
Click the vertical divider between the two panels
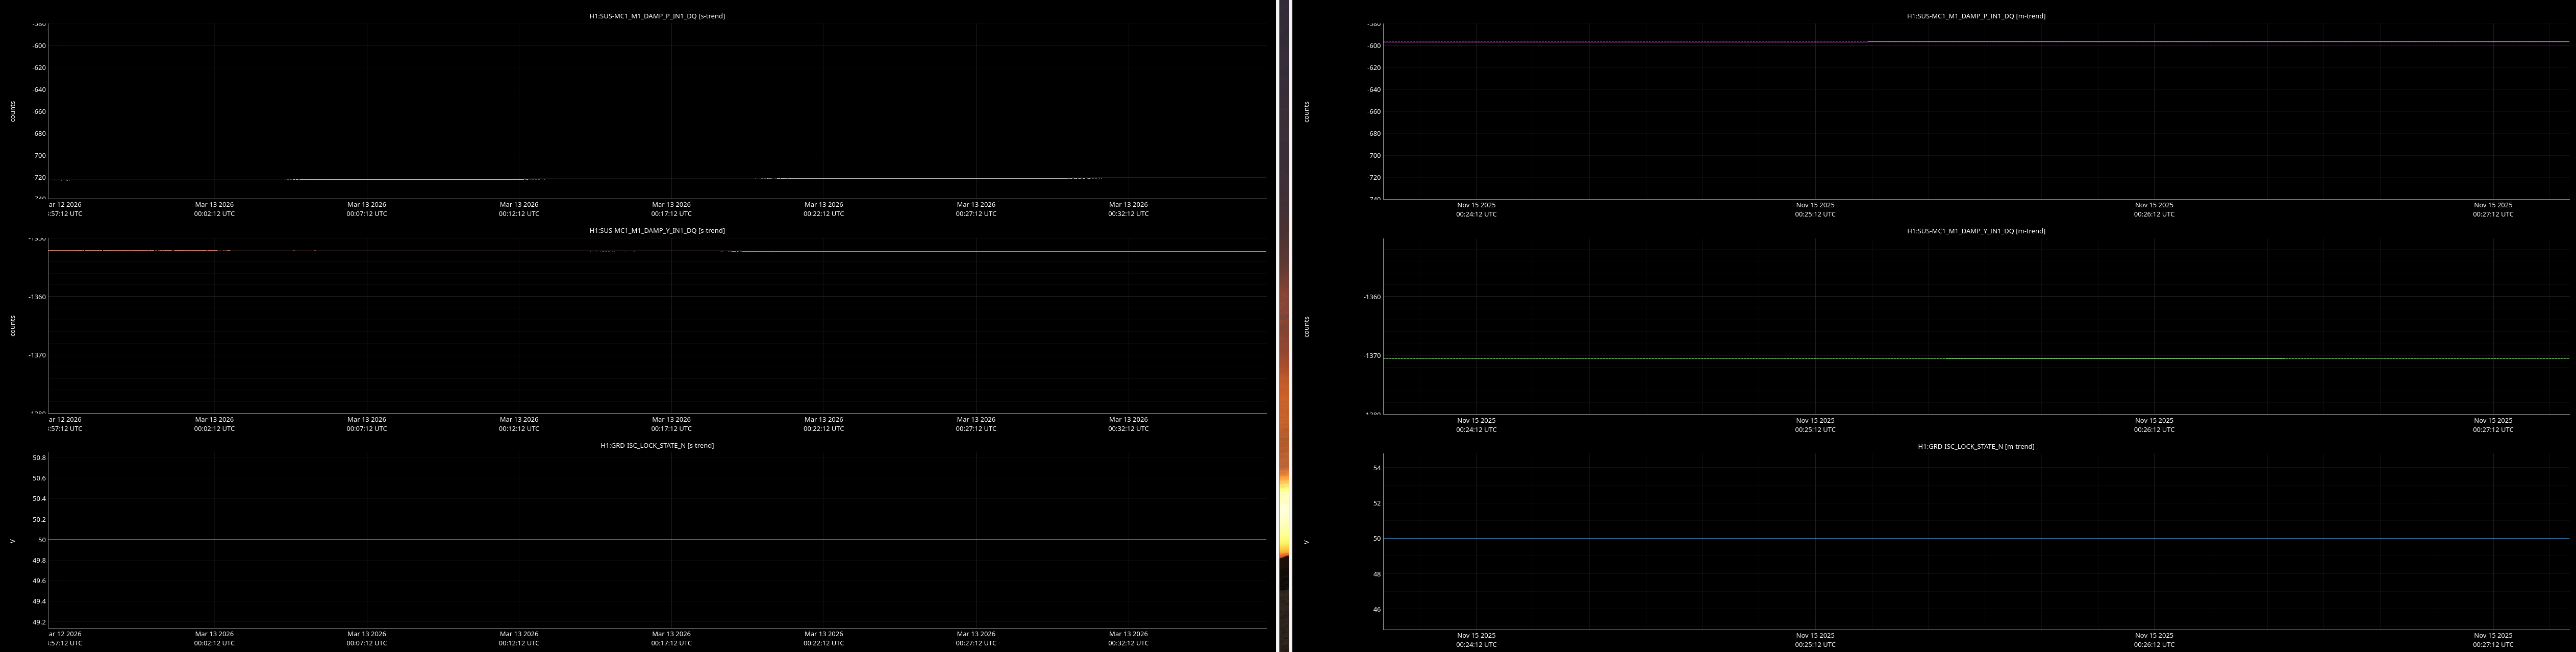click(1284, 326)
